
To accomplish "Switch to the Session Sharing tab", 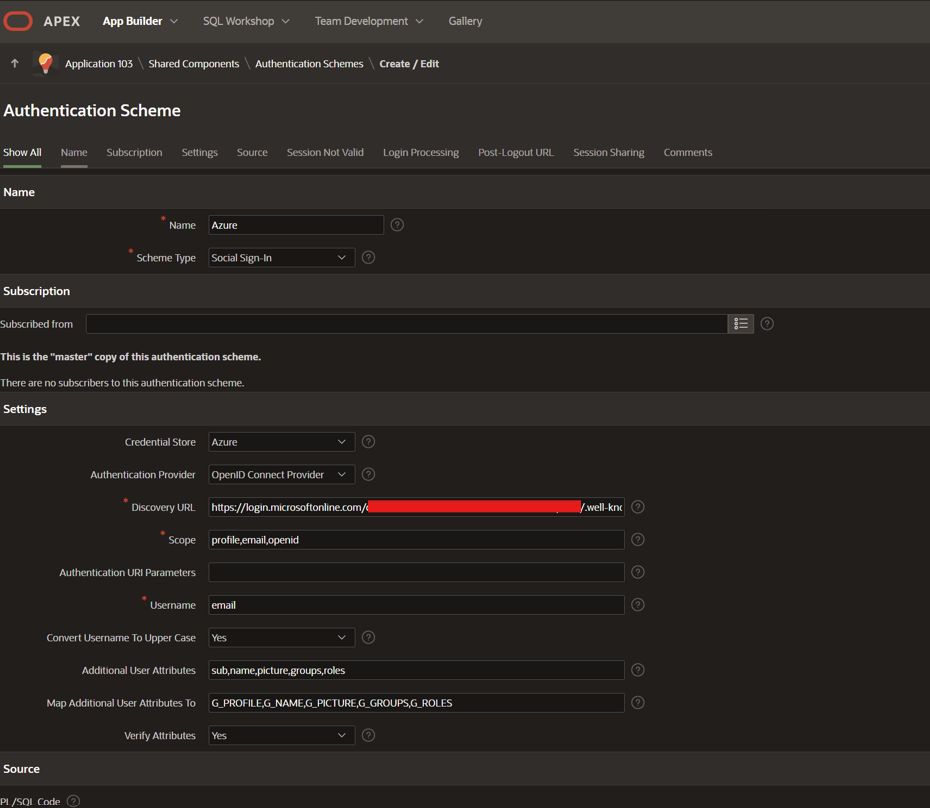I will point(608,153).
